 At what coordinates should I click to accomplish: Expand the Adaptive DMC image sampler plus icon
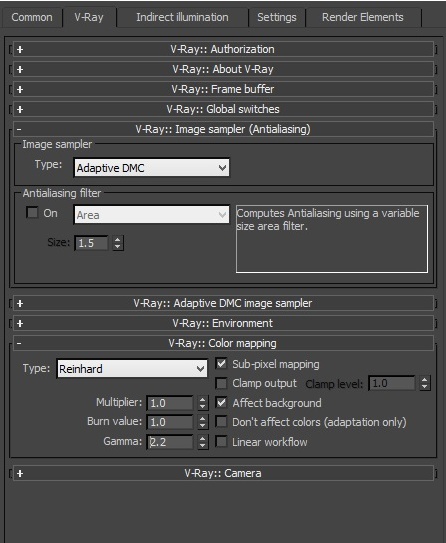click(20, 304)
